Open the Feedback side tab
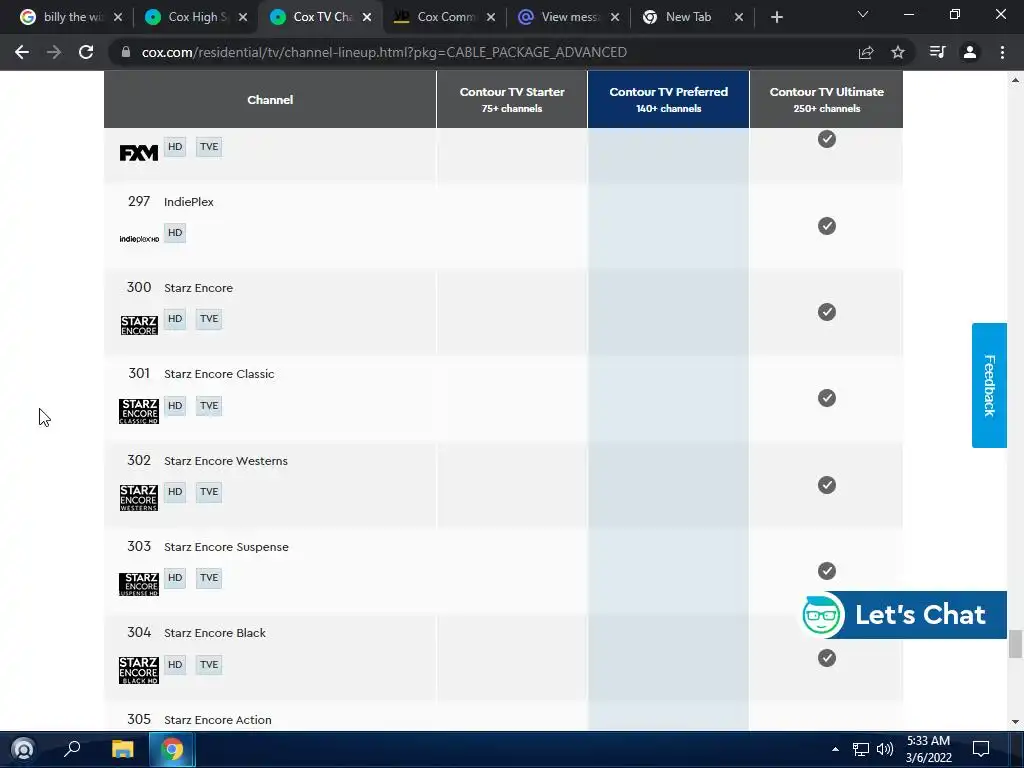Viewport: 1024px width, 768px height. pos(989,385)
